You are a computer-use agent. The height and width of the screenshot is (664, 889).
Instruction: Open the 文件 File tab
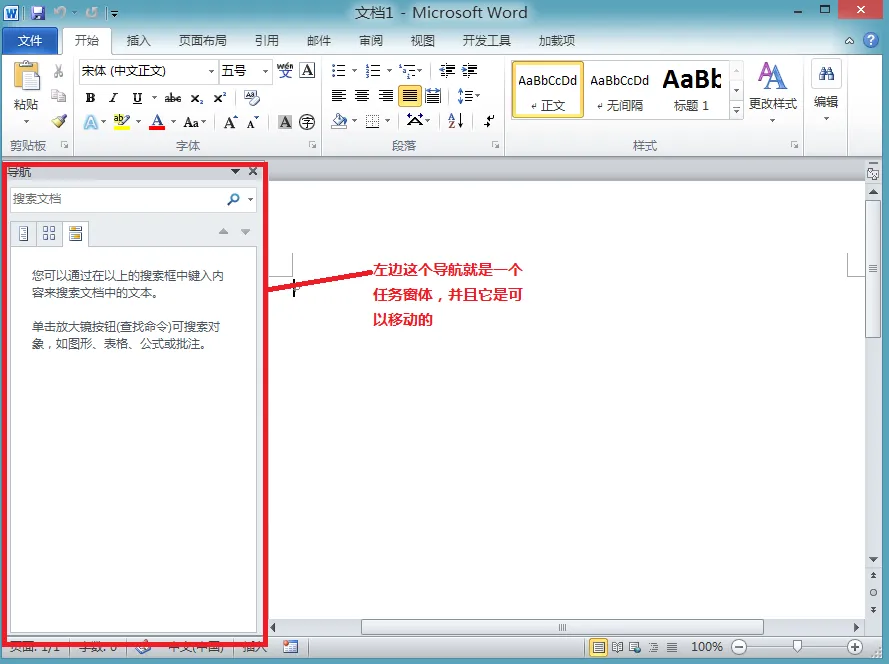point(30,41)
